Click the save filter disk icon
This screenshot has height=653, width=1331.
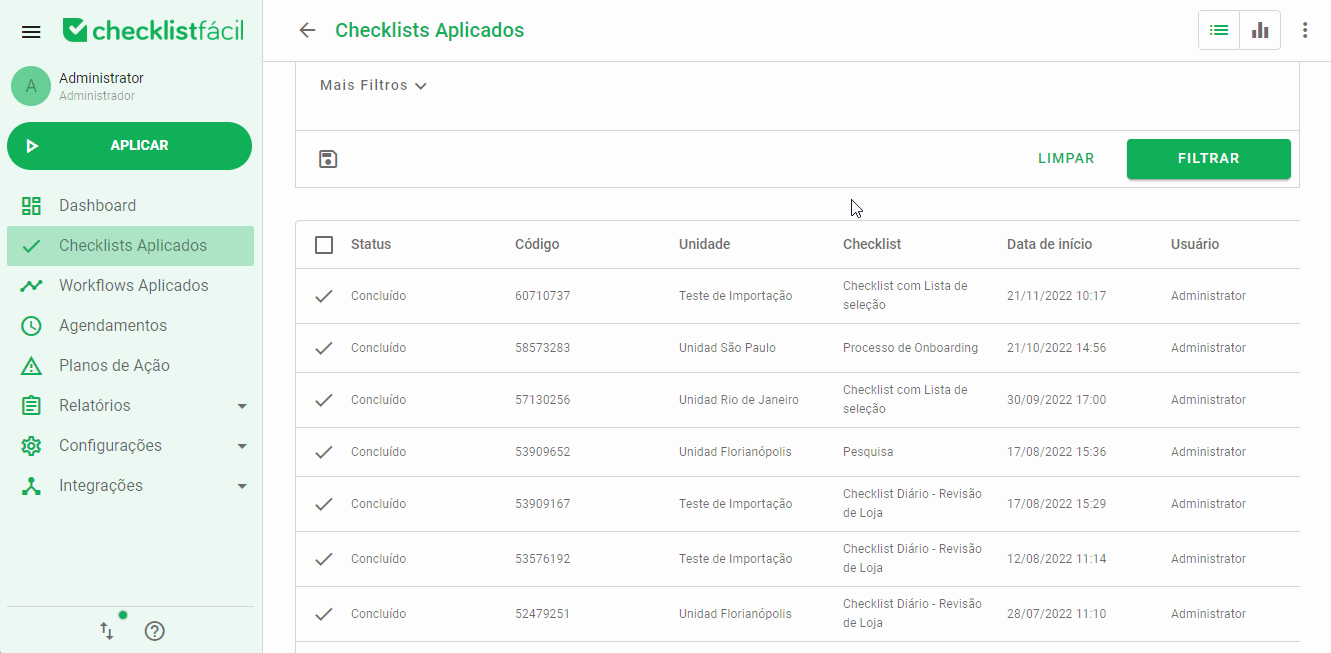pyautogui.click(x=328, y=158)
